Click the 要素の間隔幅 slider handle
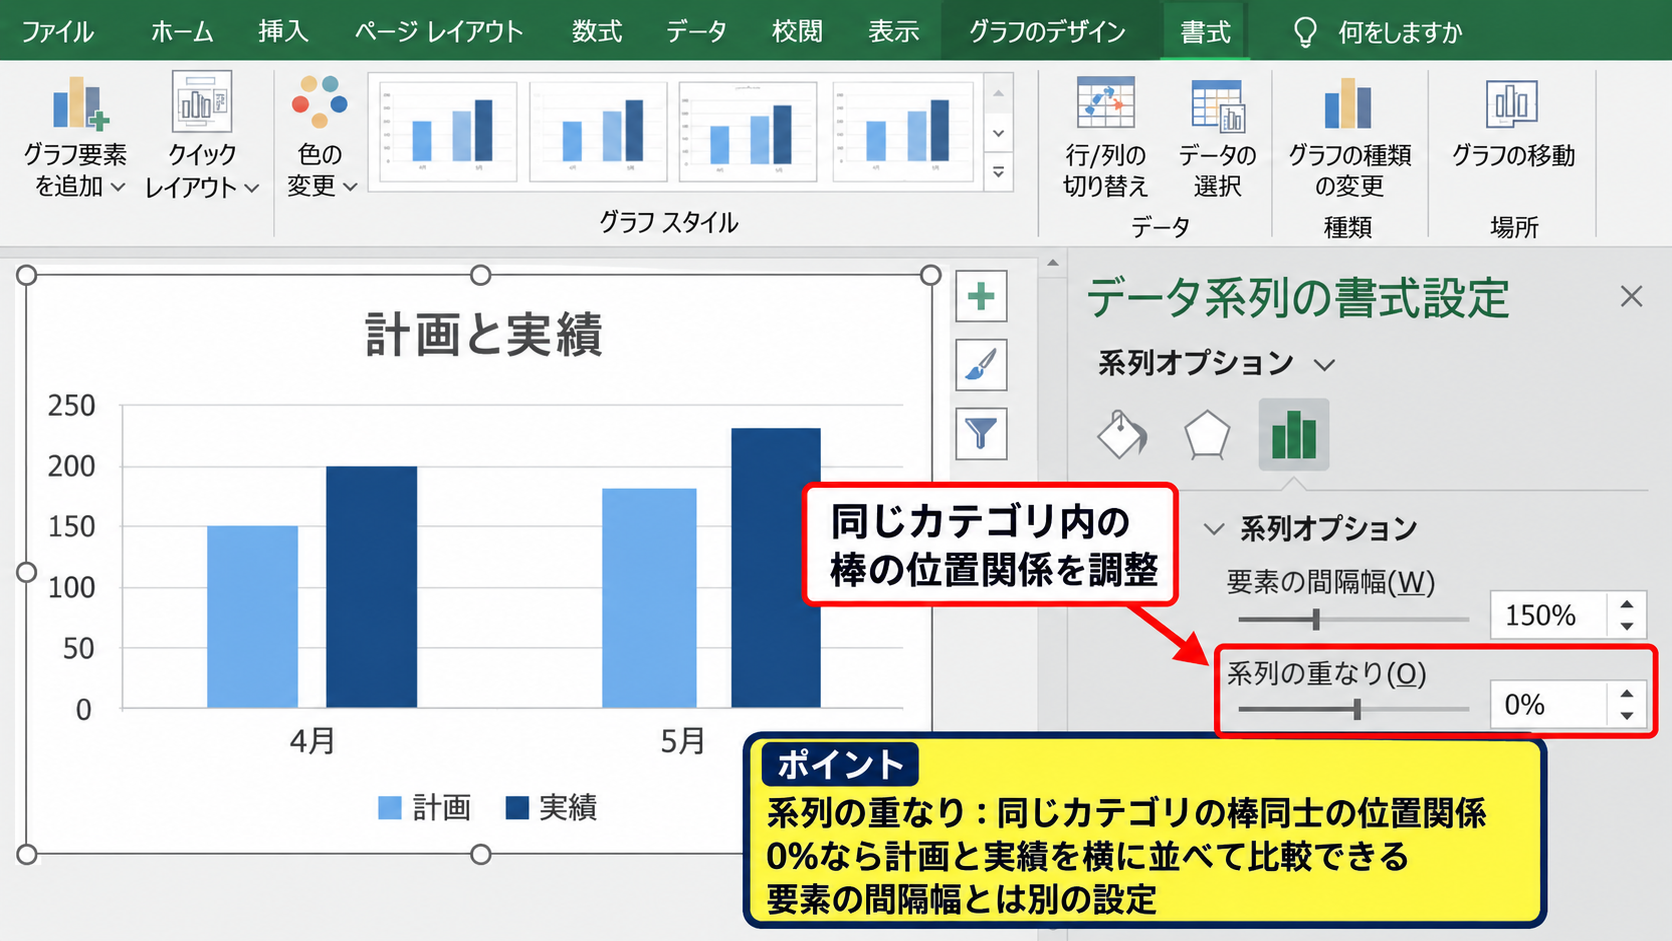 (1316, 620)
